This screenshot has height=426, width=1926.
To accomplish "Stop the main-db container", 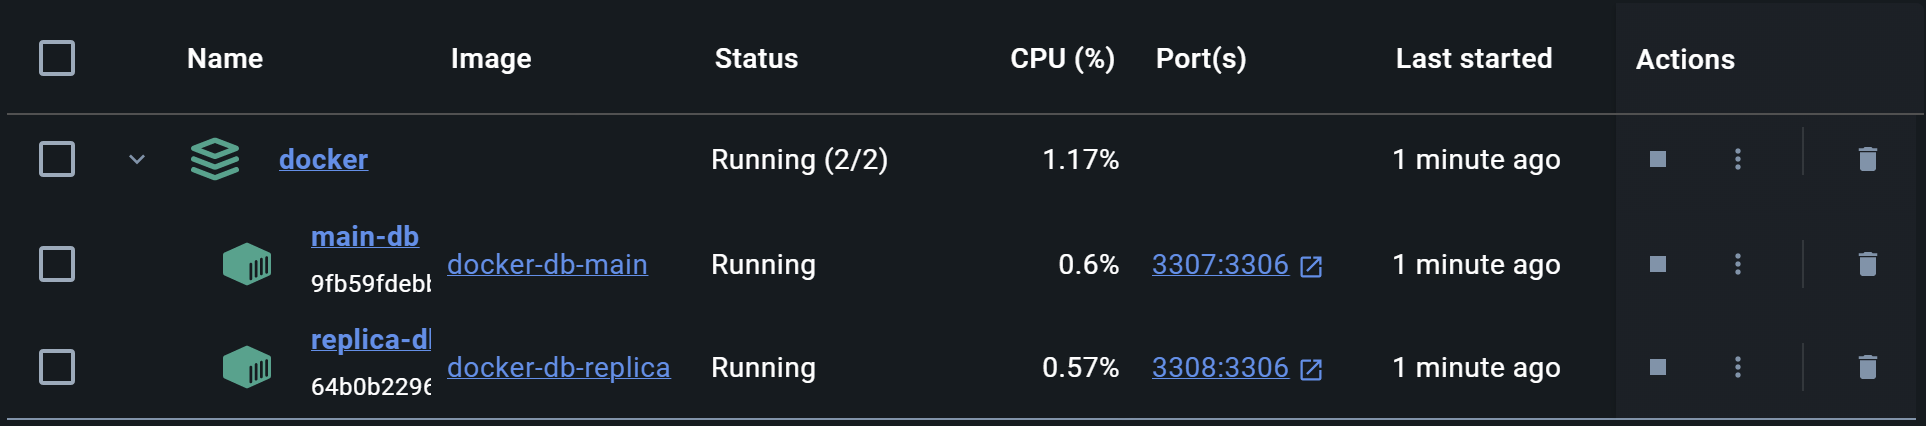I will (x=1657, y=264).
